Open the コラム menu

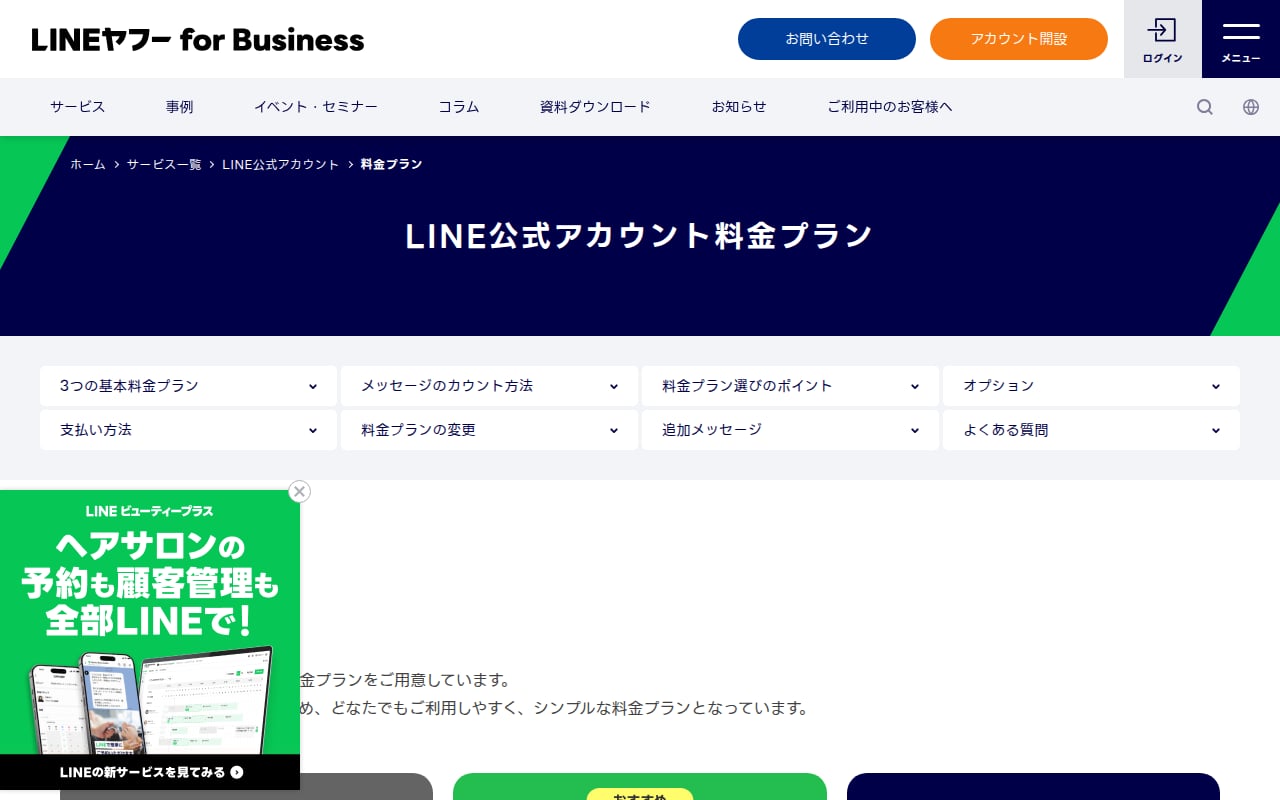(x=459, y=107)
